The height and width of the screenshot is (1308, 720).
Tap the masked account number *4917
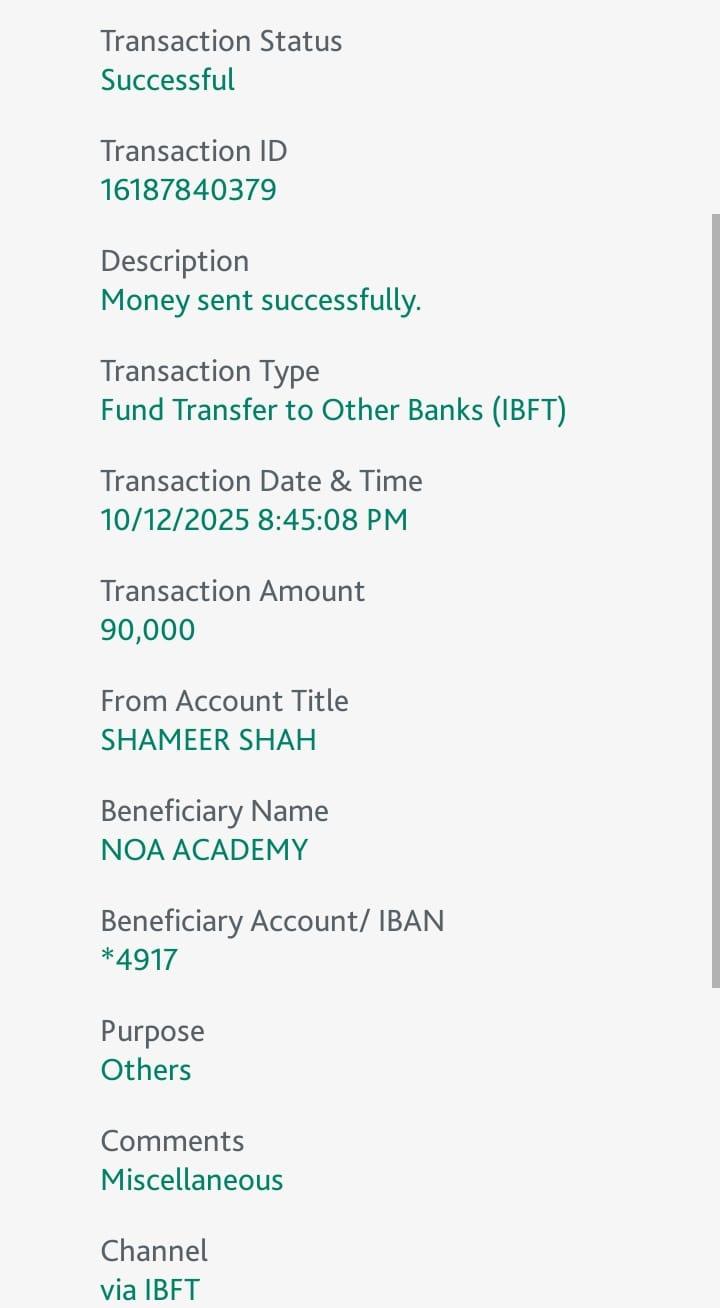pos(139,960)
